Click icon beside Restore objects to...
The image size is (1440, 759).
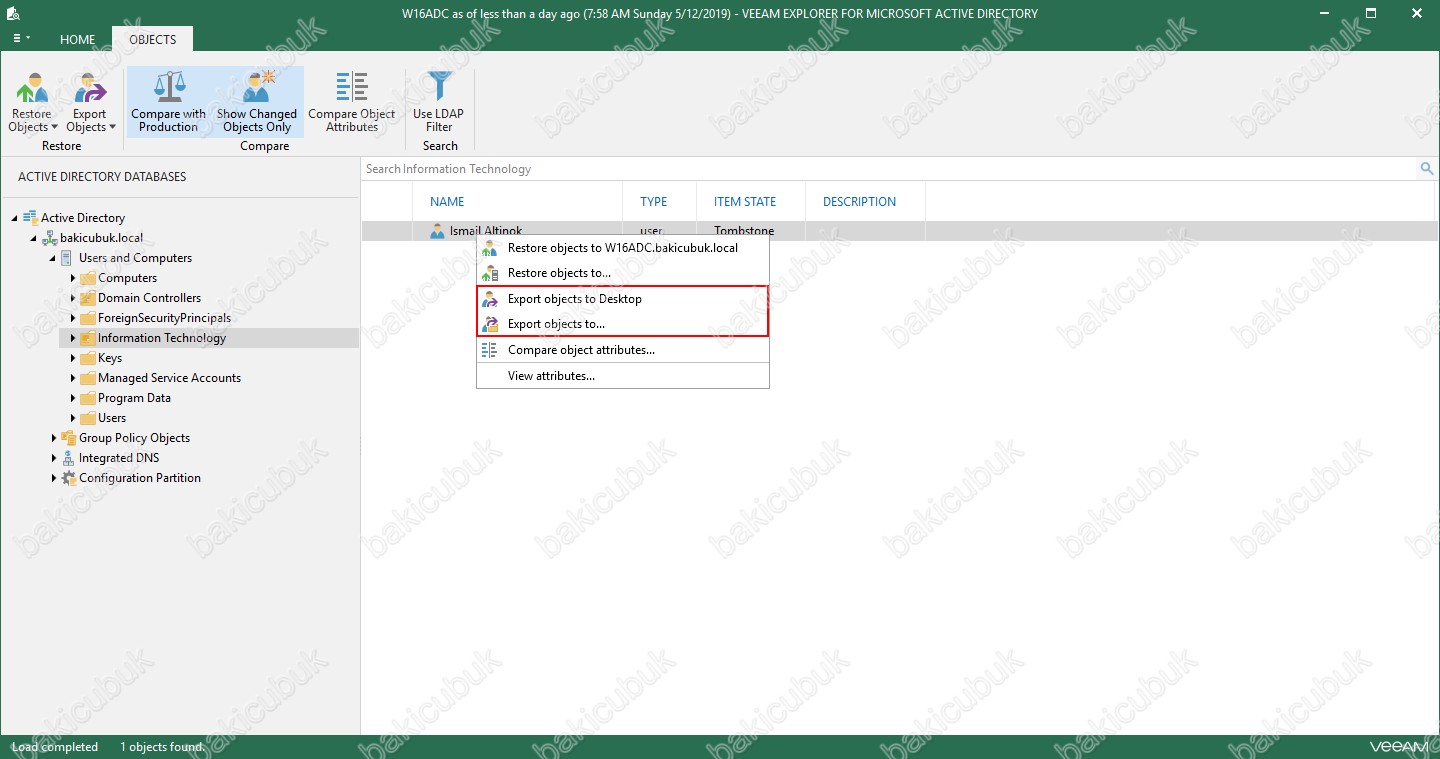(x=490, y=273)
